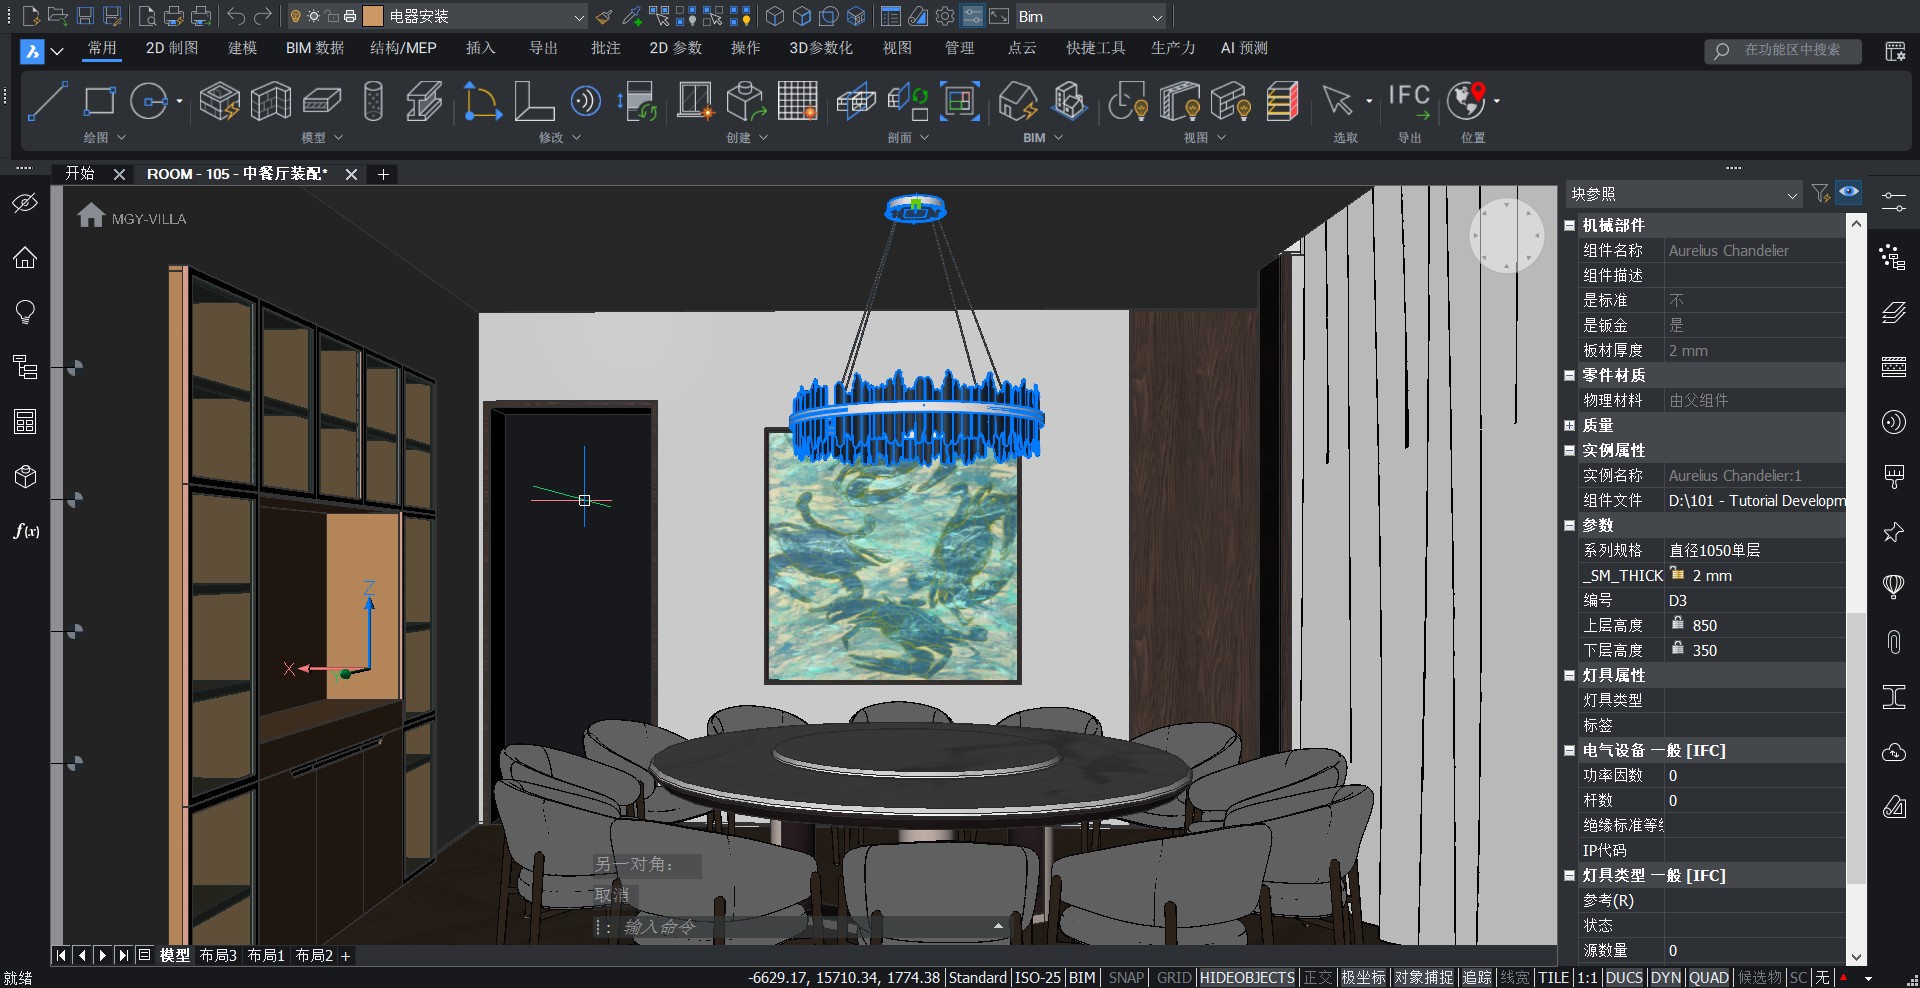Viewport: 1920px width, 988px height.
Task: Select the Rectangle drawing tool
Action: coord(99,101)
